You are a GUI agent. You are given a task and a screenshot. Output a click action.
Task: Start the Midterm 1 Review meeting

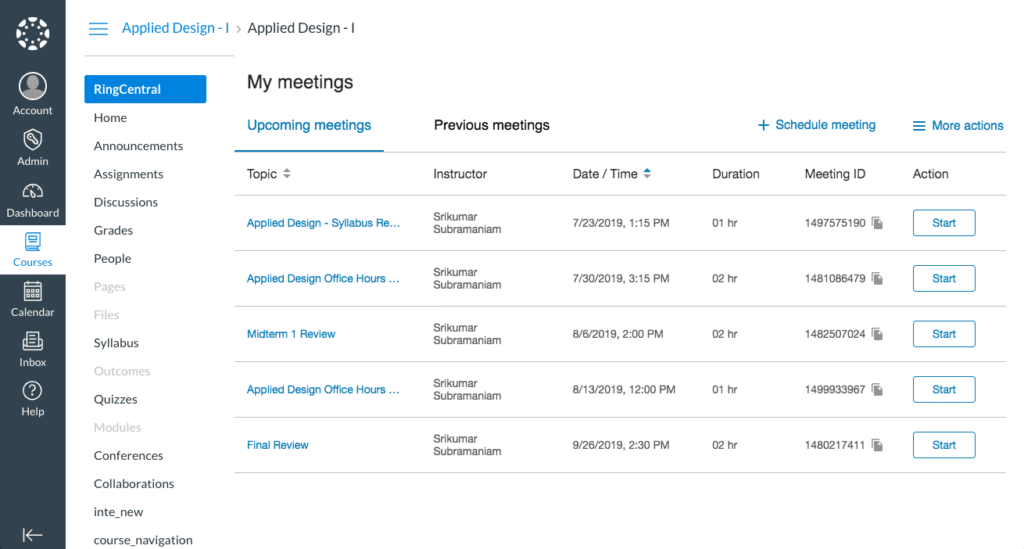(943, 334)
